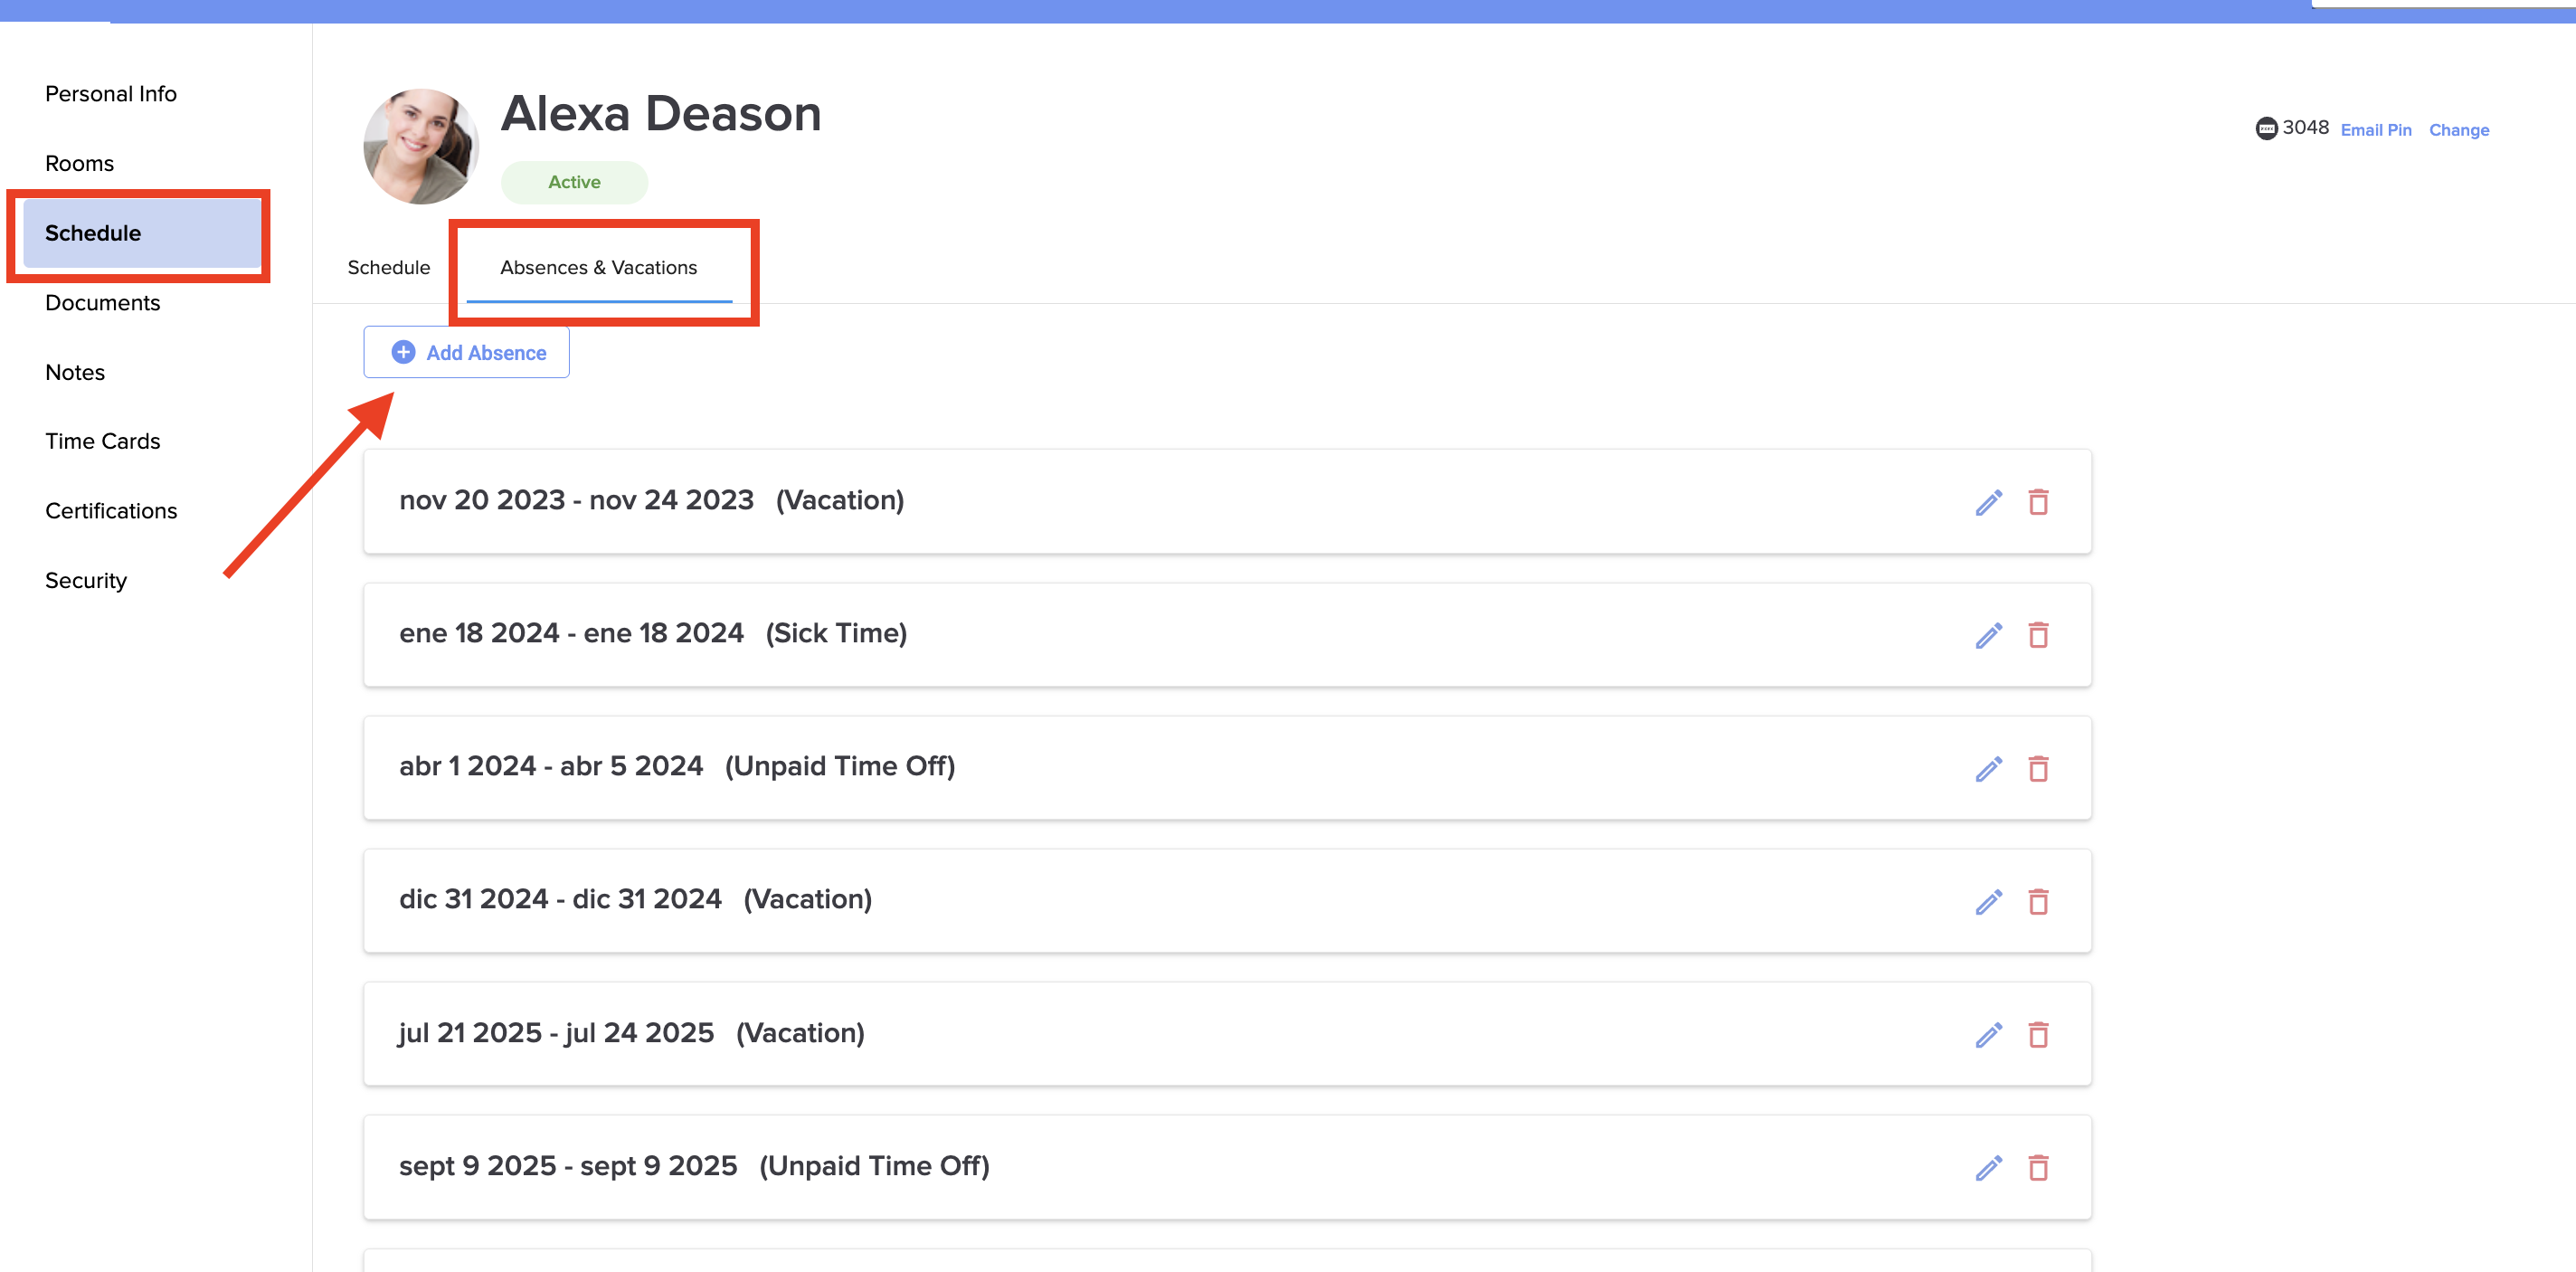Delete the dic 31 2024 vacation entry
The image size is (2576, 1272).
pos(2038,902)
